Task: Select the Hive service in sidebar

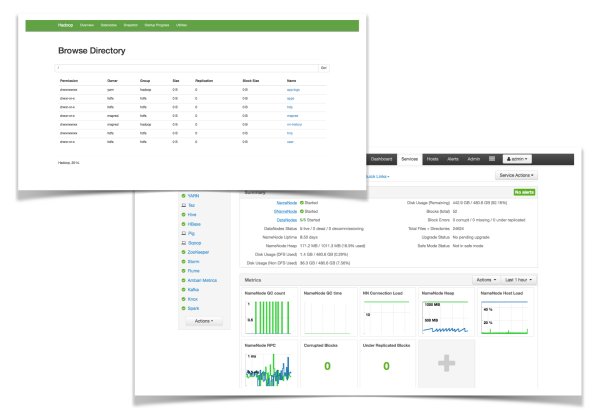Action: [x=192, y=215]
